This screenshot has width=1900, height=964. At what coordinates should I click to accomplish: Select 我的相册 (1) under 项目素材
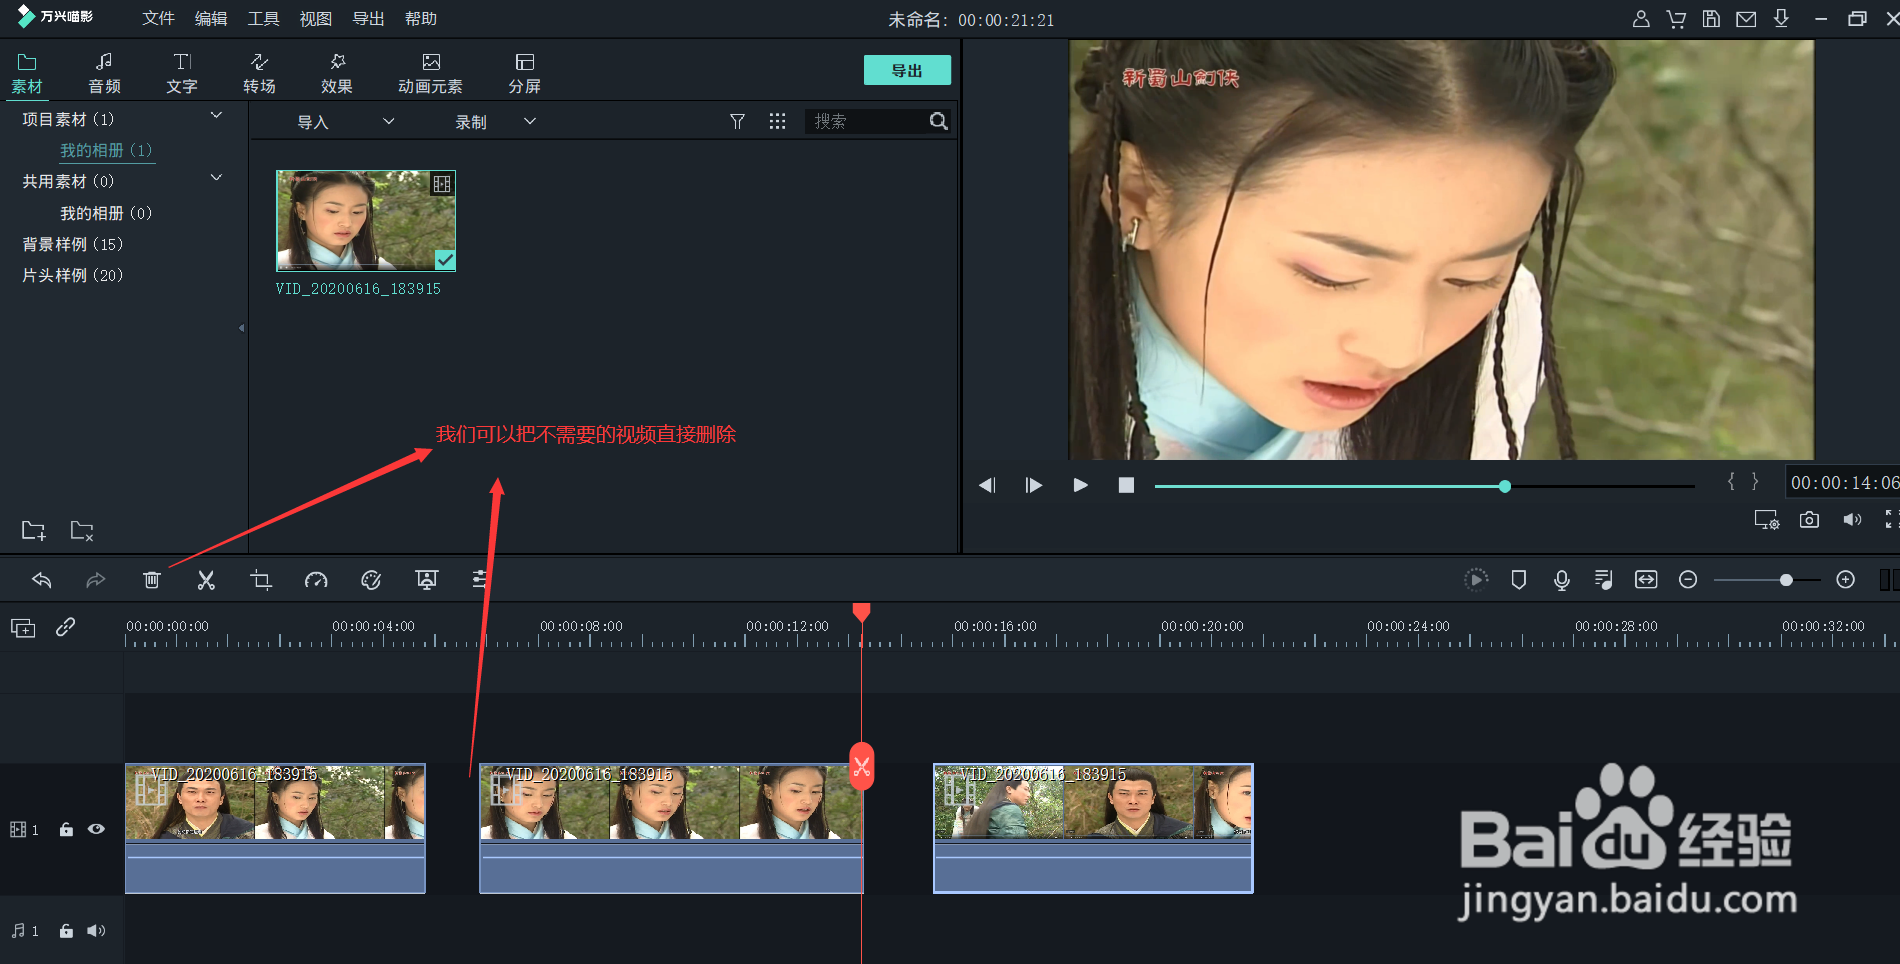(x=106, y=150)
